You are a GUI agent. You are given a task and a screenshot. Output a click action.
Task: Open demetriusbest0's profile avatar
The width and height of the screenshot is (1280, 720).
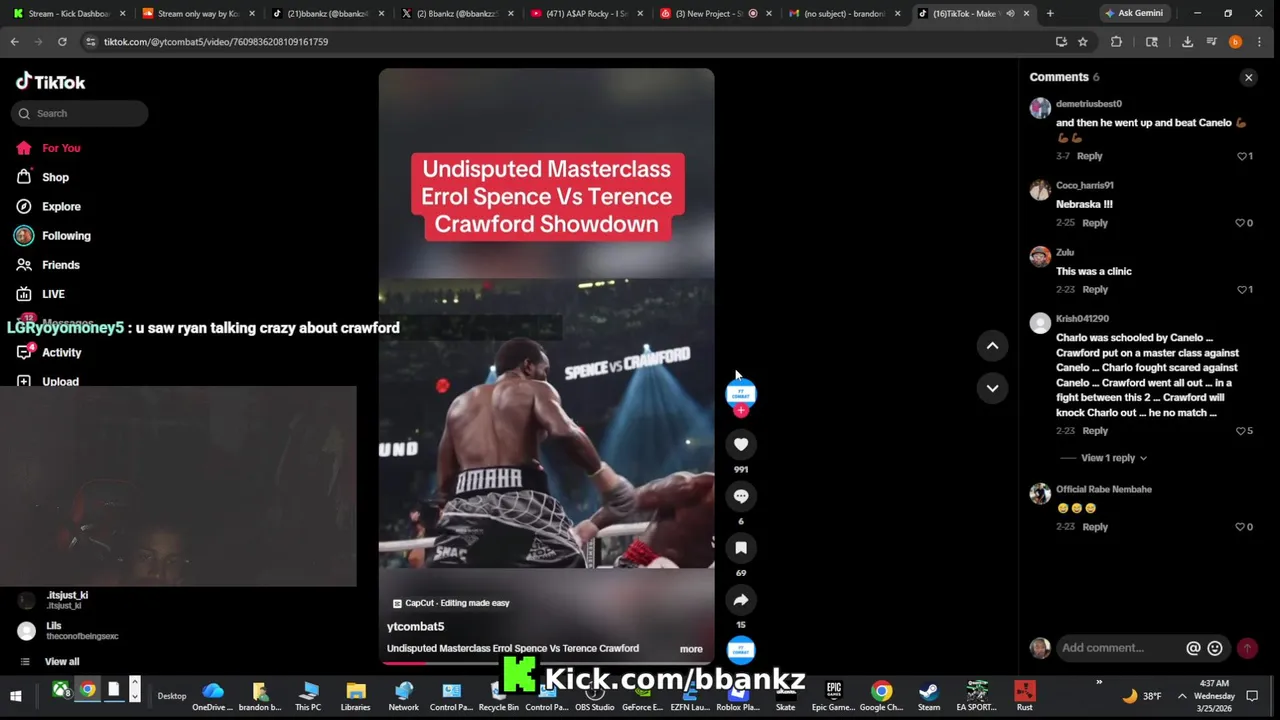(1040, 108)
